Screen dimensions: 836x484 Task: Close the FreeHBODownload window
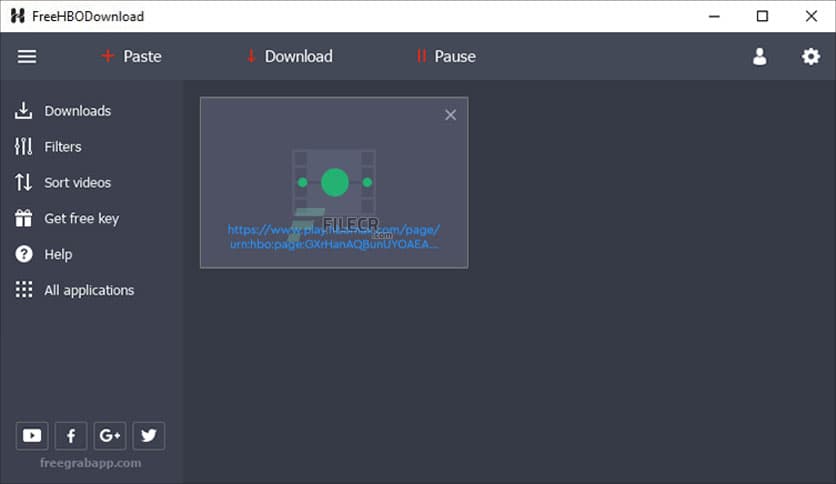click(x=811, y=16)
